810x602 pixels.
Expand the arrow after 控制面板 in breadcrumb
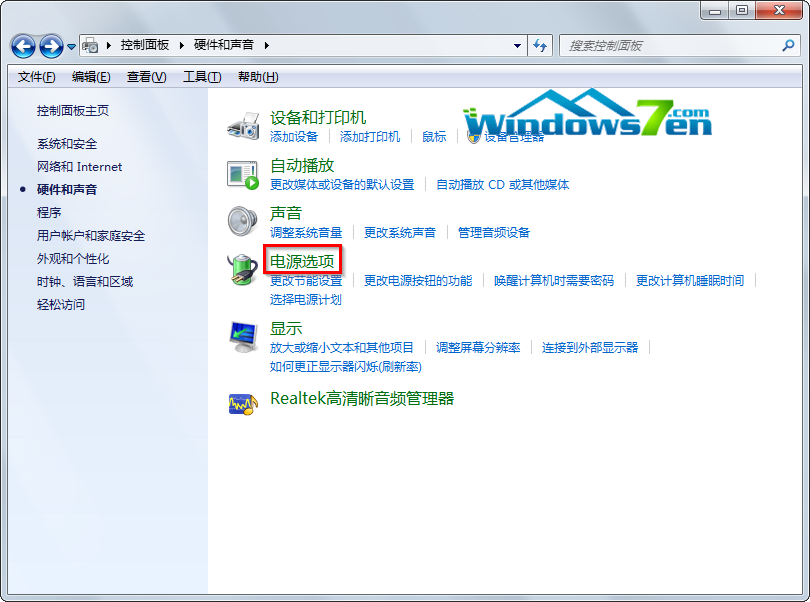point(182,45)
